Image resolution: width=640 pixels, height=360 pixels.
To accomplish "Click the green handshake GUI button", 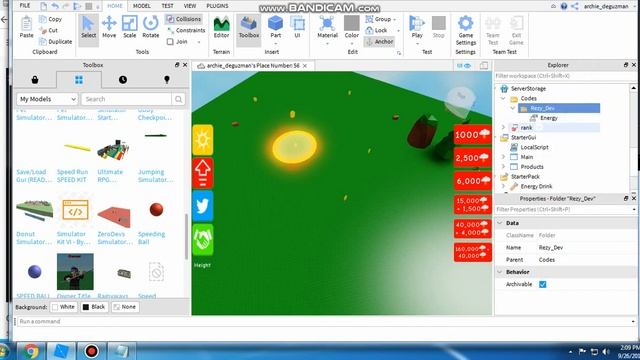I will [x=202, y=240].
